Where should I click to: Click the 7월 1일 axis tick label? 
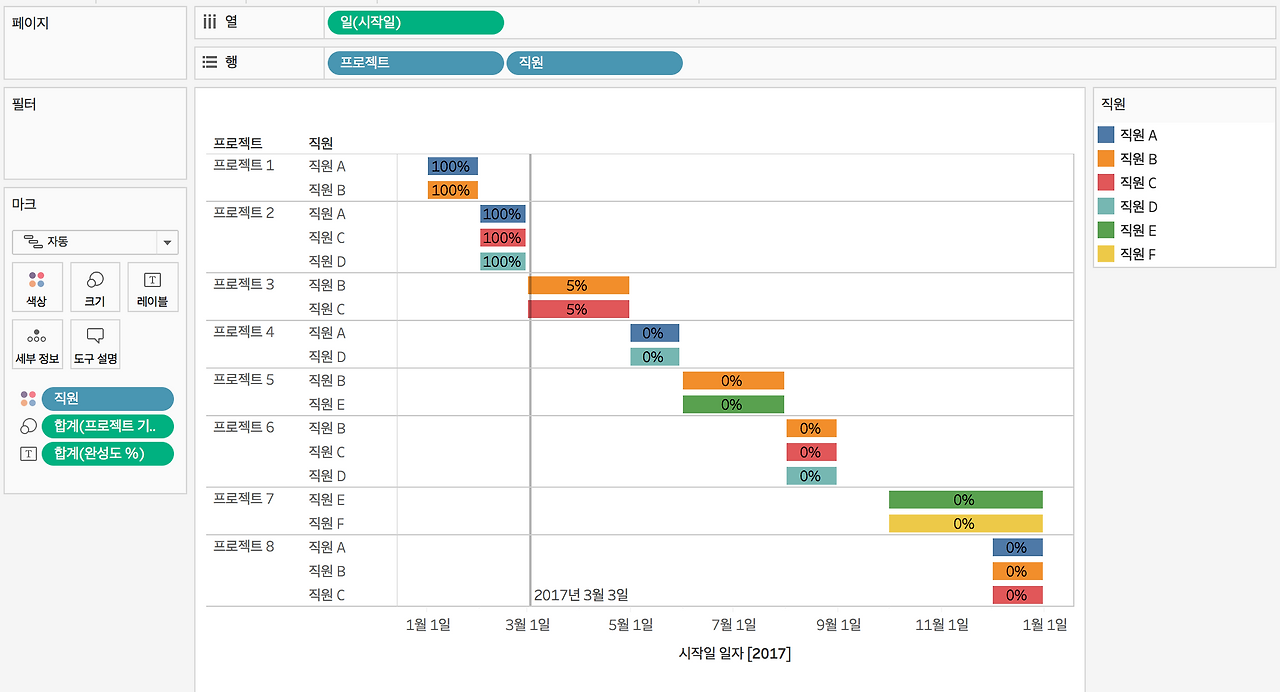(733, 625)
